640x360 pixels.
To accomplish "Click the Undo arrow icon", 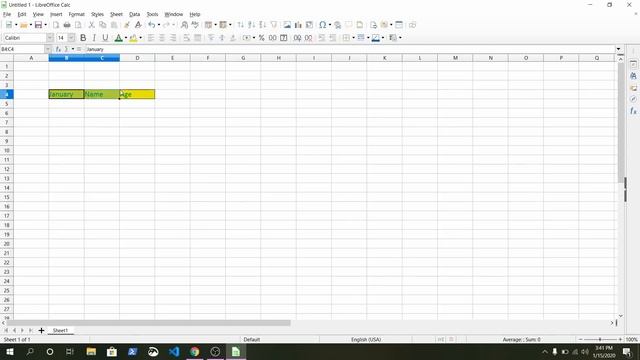I will point(151,25).
